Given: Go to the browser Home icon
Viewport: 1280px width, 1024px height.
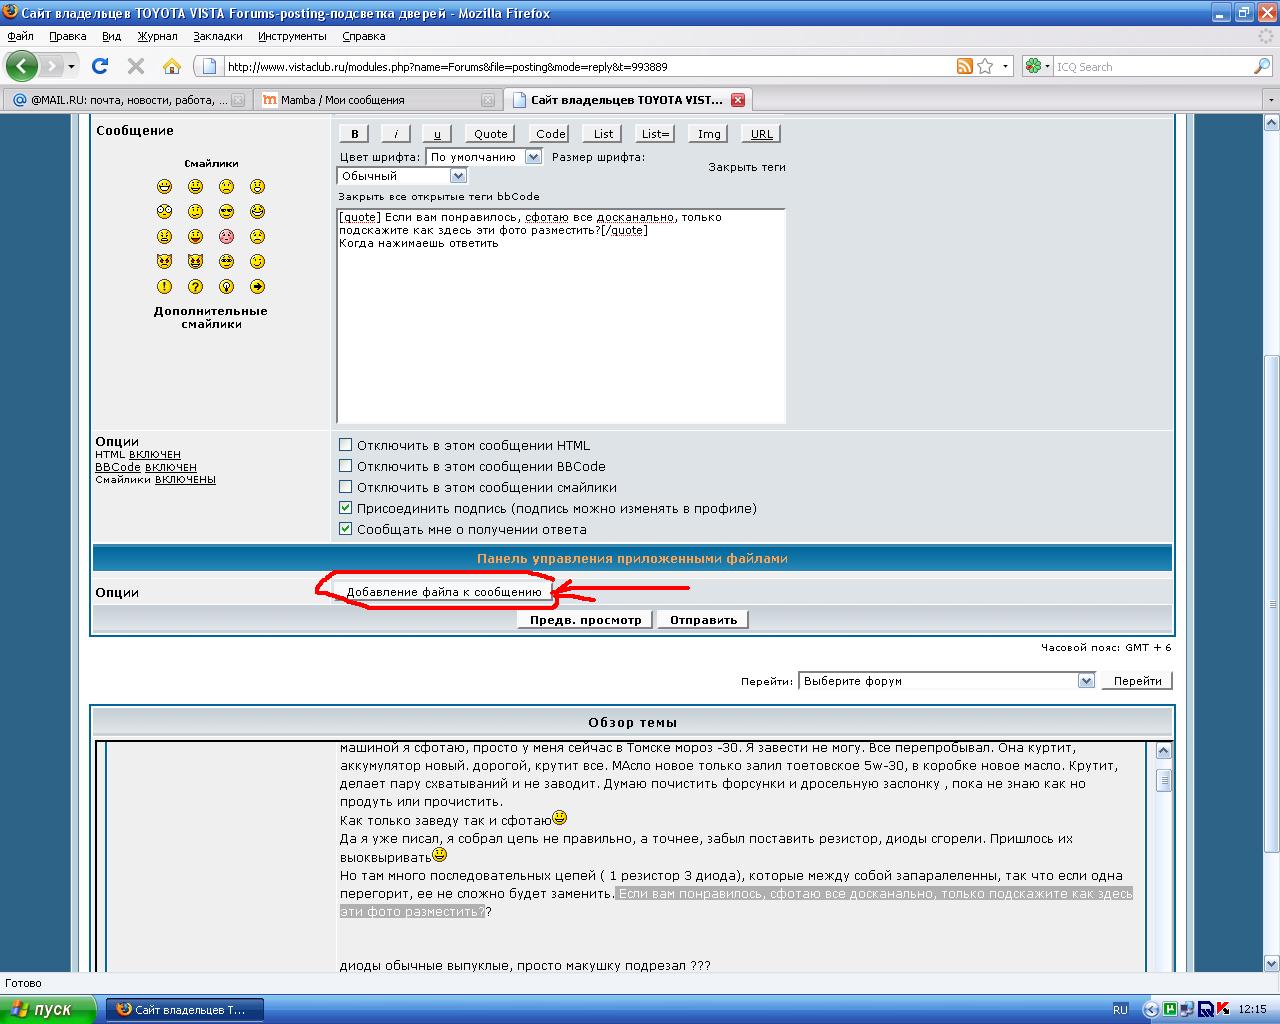Looking at the screenshot, I should [172, 67].
